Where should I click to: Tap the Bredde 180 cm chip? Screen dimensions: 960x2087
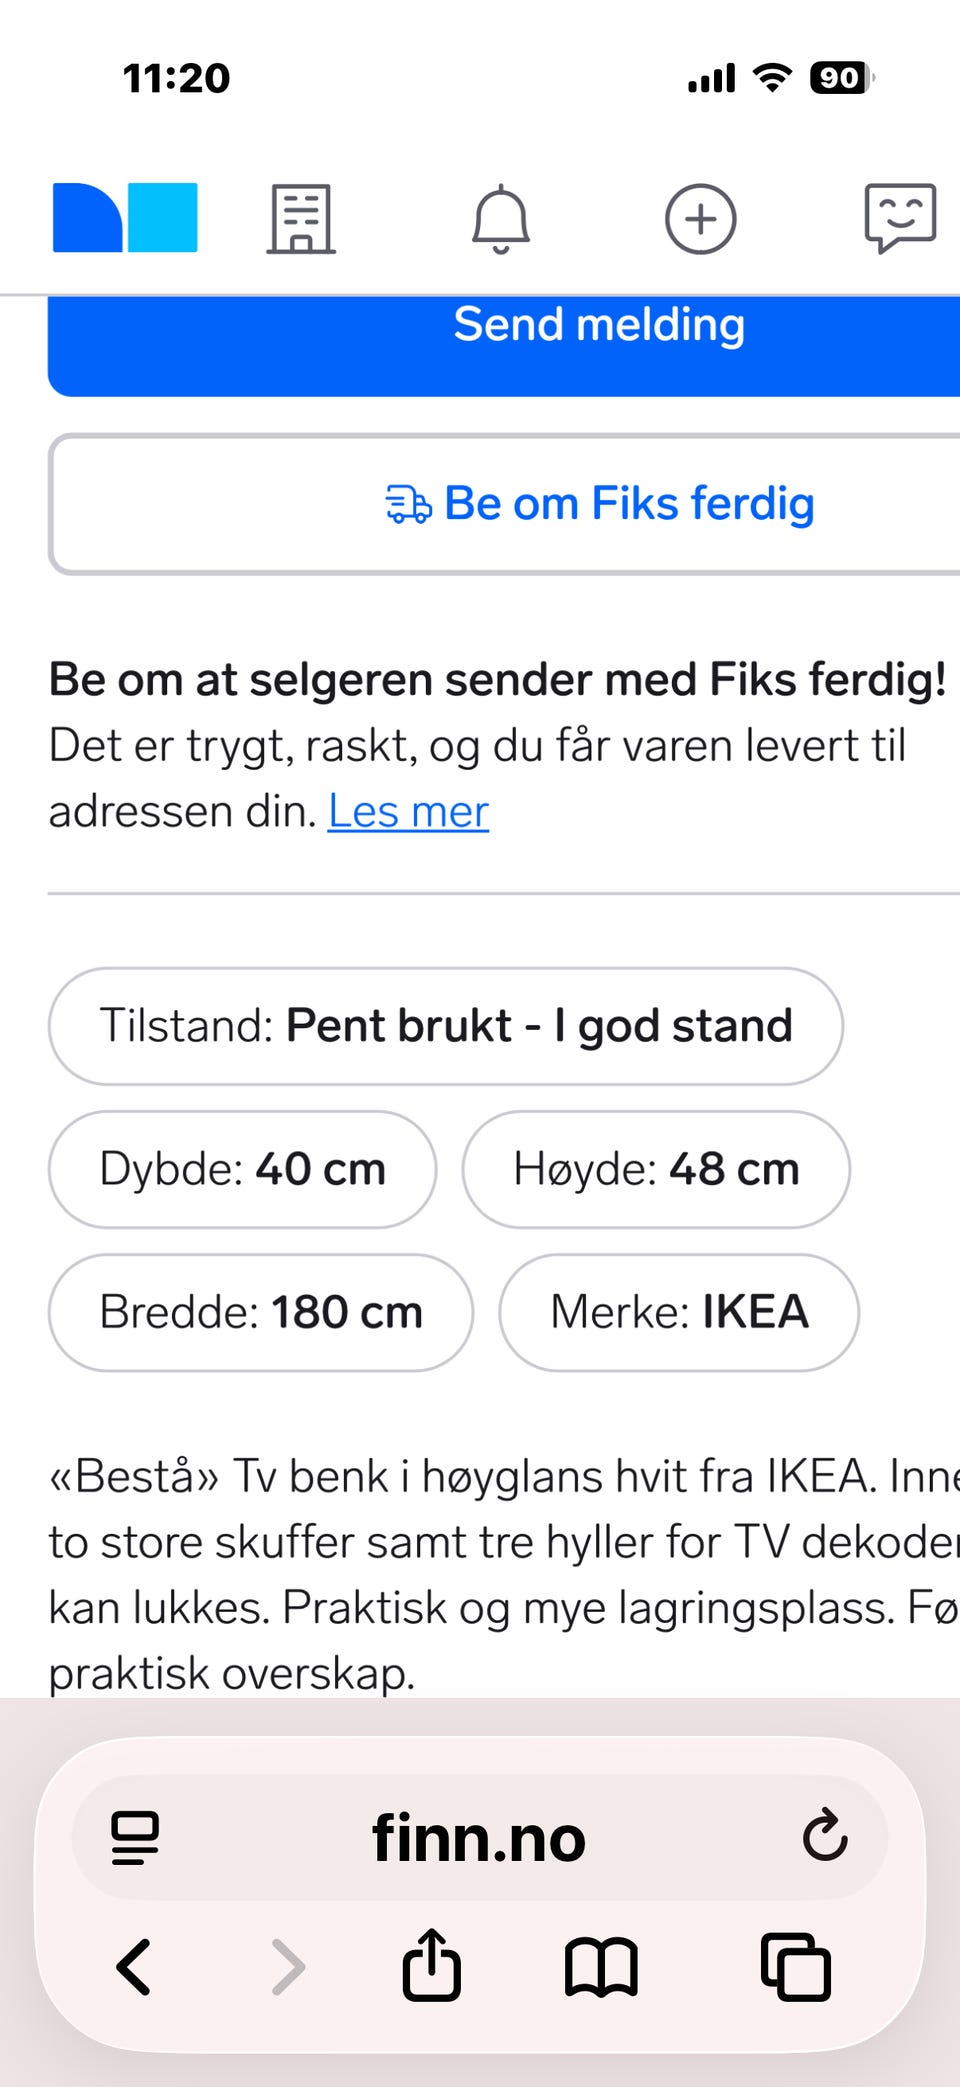point(260,1312)
